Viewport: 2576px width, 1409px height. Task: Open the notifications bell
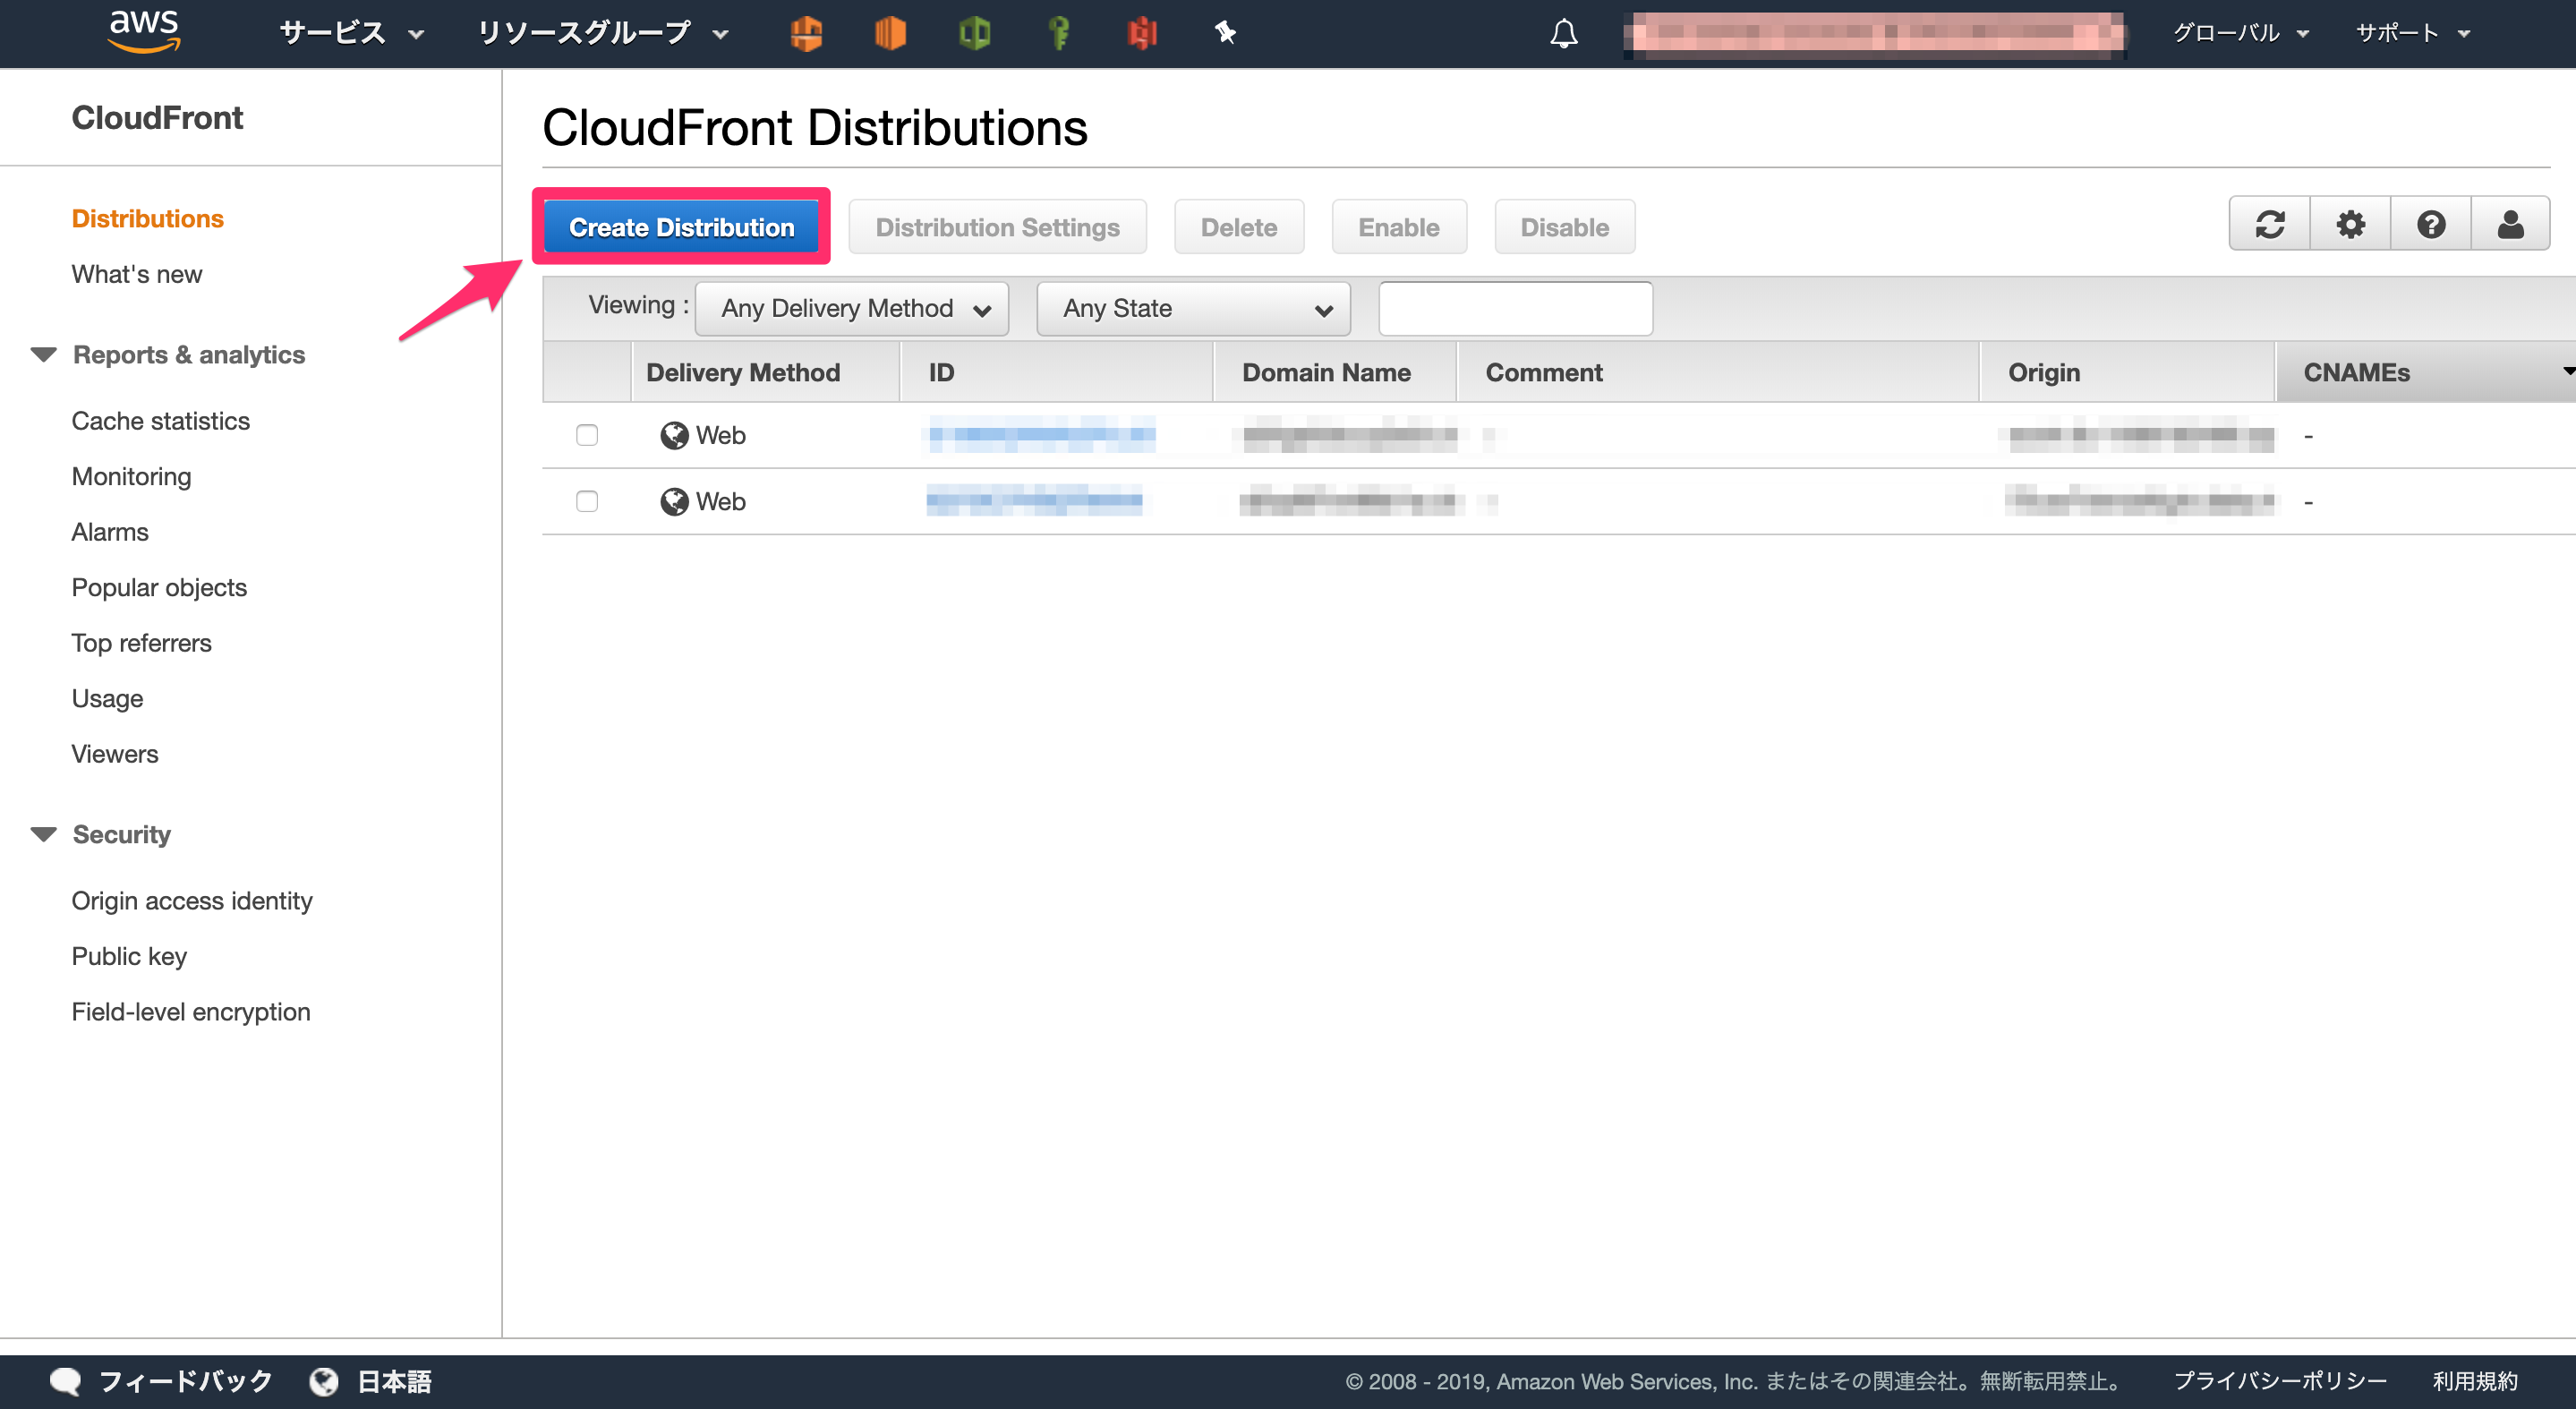click(1564, 34)
